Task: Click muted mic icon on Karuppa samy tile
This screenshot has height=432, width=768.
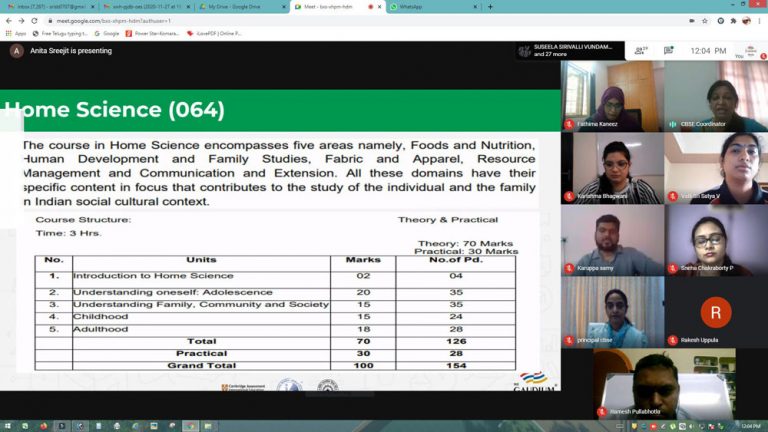Action: pos(569,268)
